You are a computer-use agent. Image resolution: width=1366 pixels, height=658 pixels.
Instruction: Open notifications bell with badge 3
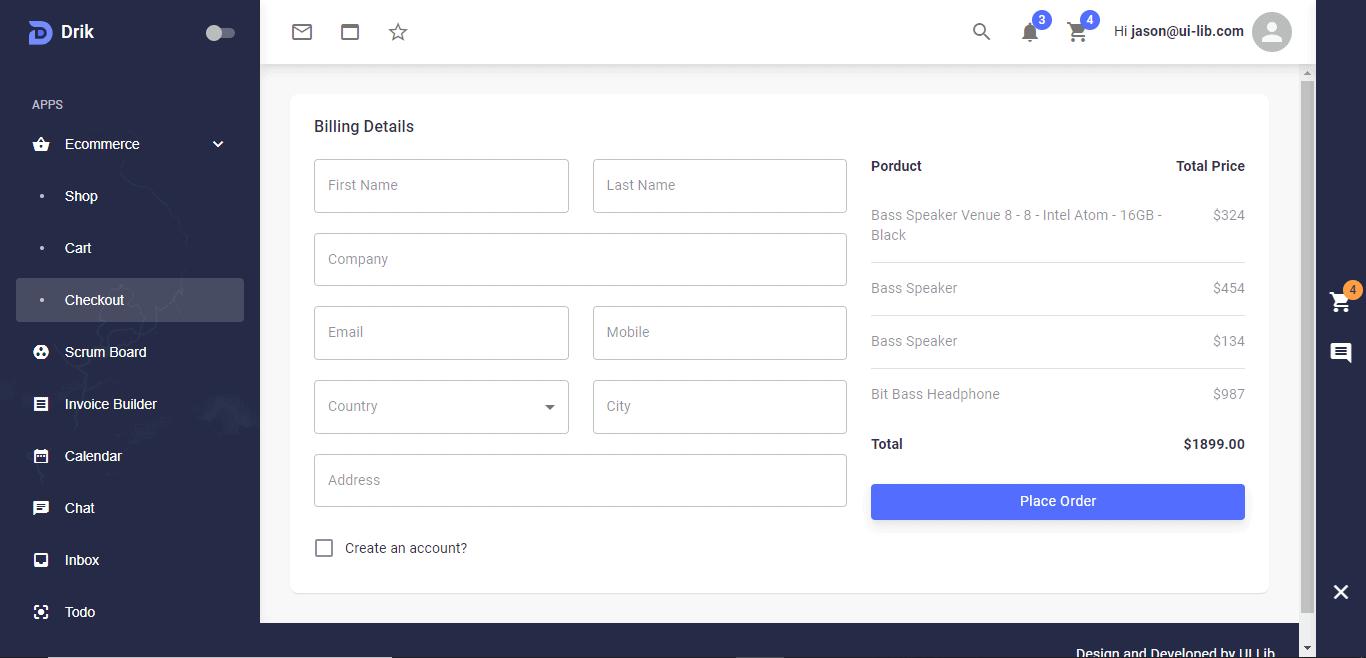(x=1030, y=32)
